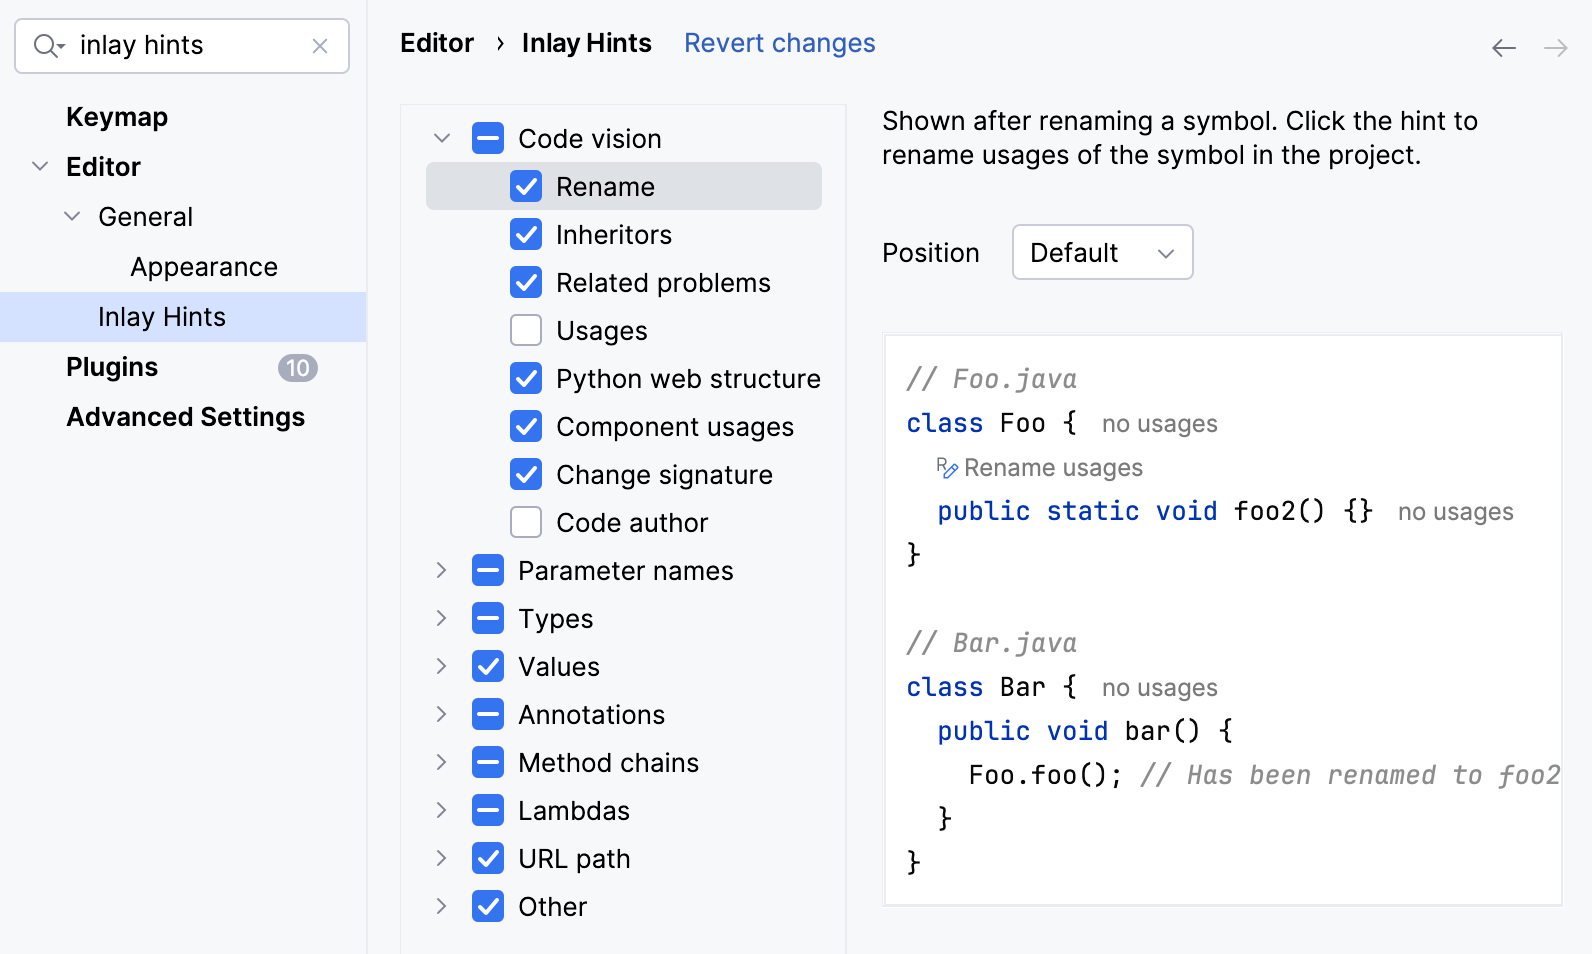The image size is (1592, 954).
Task: Navigate back with the left arrow
Action: point(1504,48)
